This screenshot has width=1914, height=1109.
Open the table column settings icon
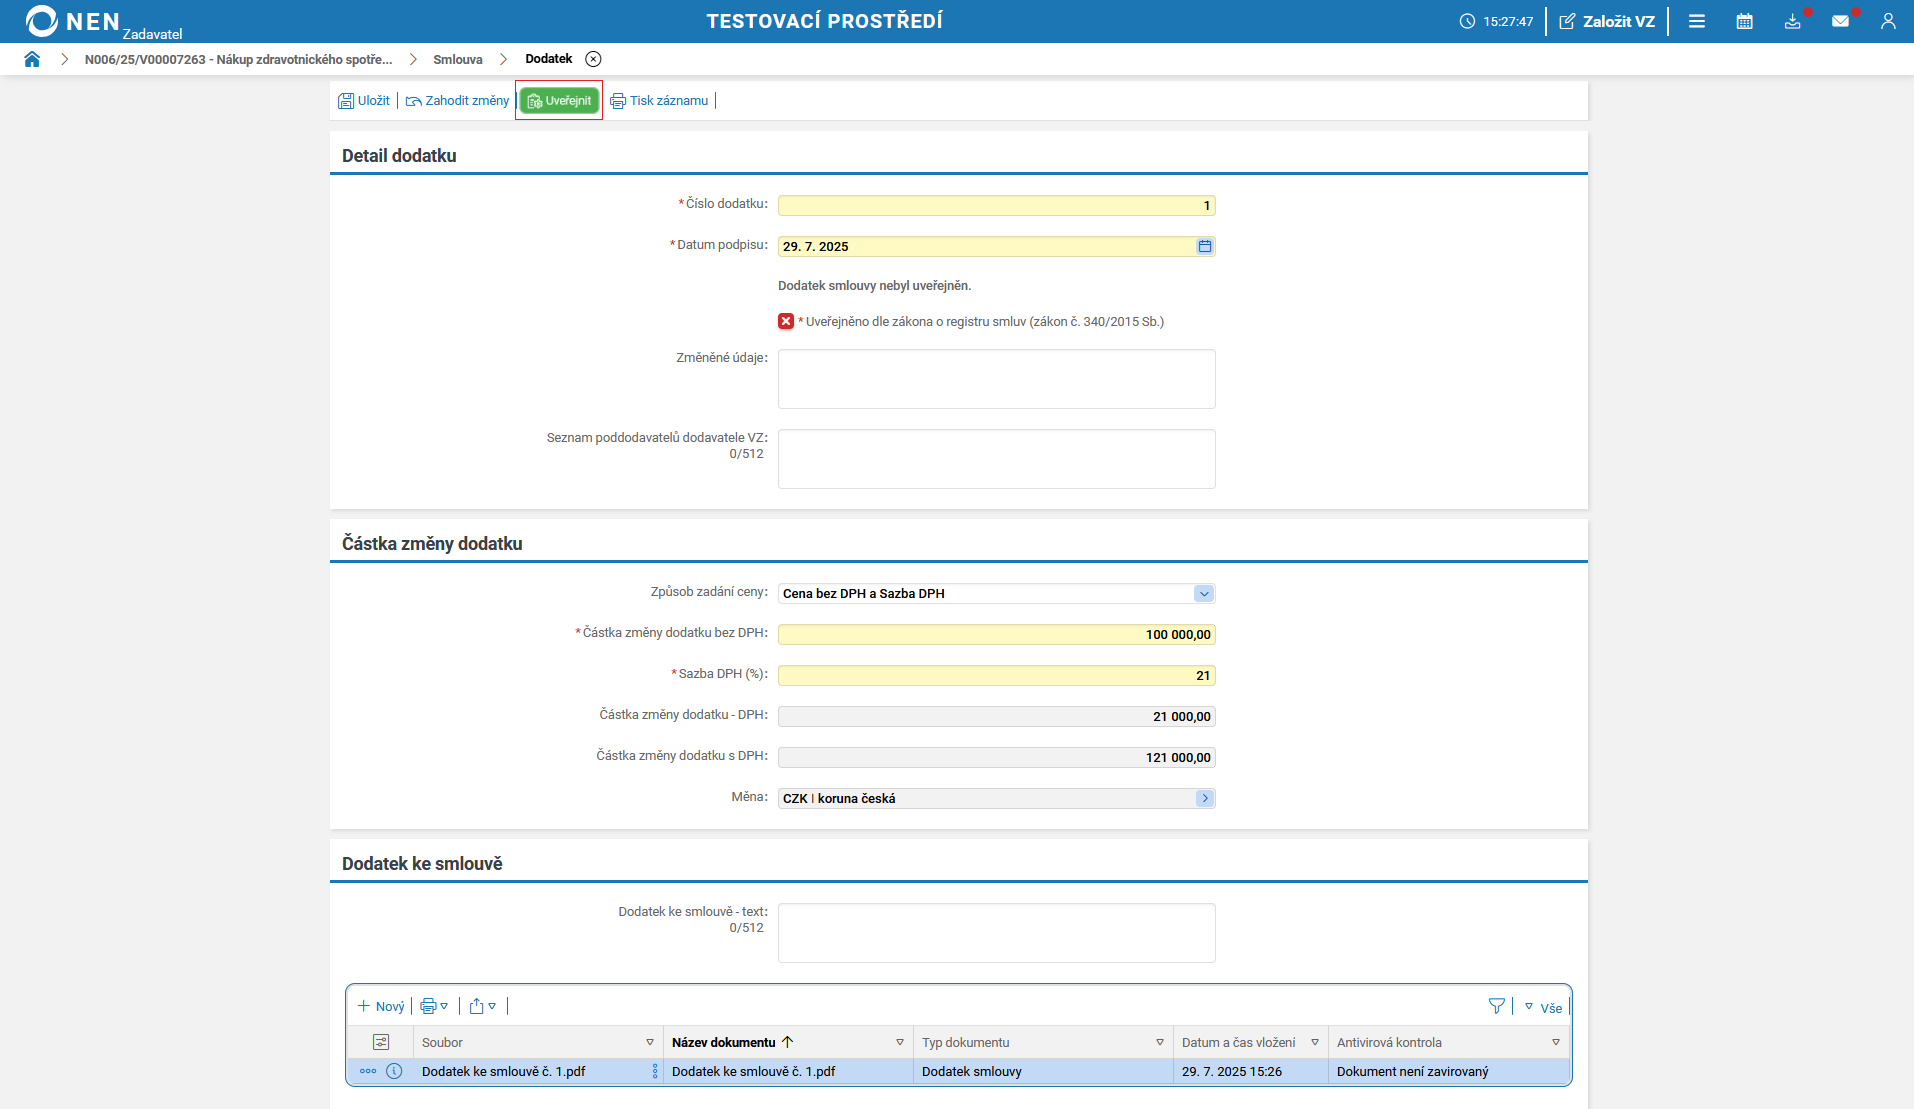point(381,1042)
